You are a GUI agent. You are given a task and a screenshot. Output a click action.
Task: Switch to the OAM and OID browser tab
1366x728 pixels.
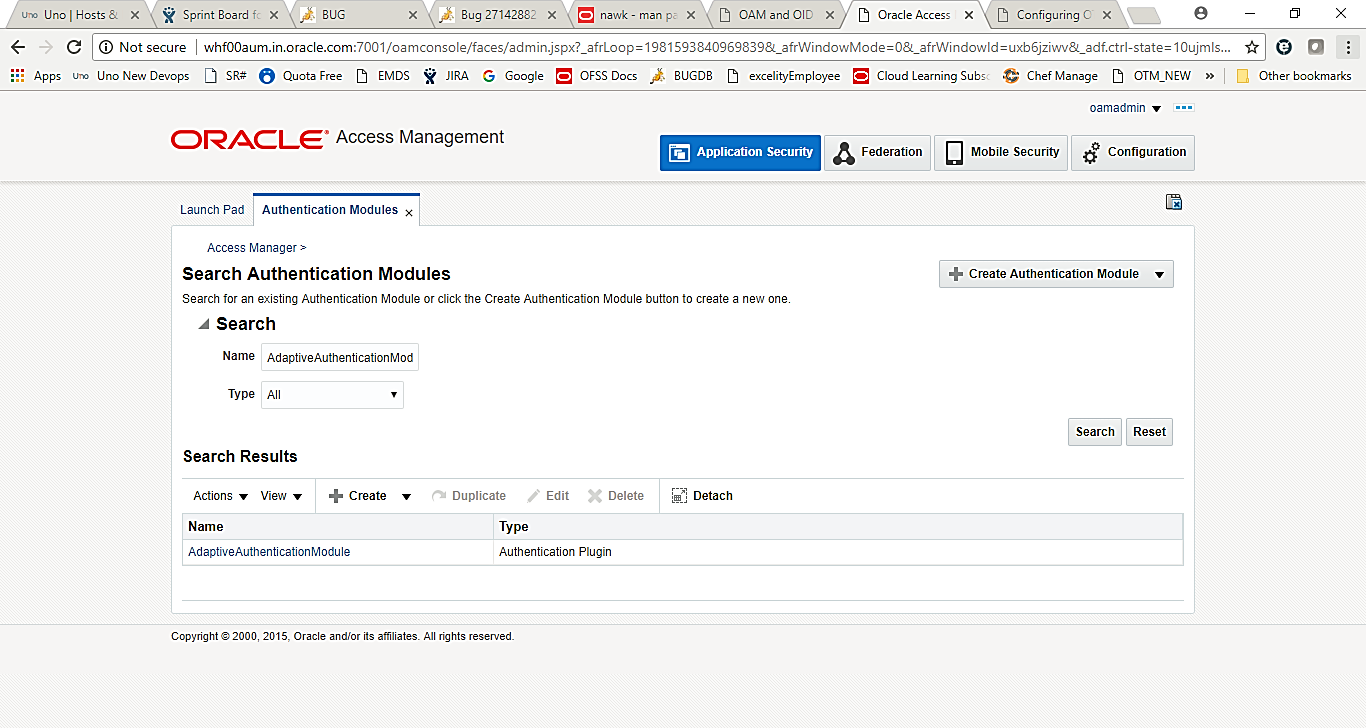coord(775,15)
